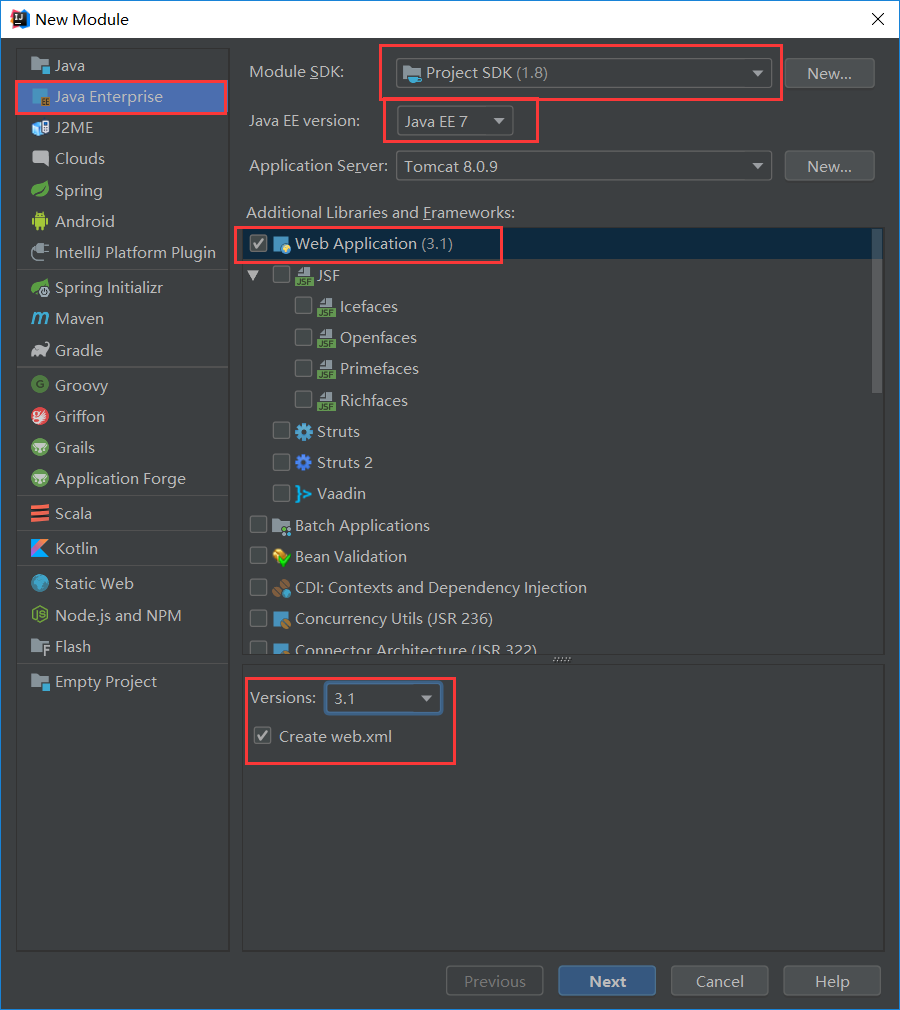The width and height of the screenshot is (900, 1010).
Task: Click New next to Module SDK
Action: pyautogui.click(x=829, y=73)
